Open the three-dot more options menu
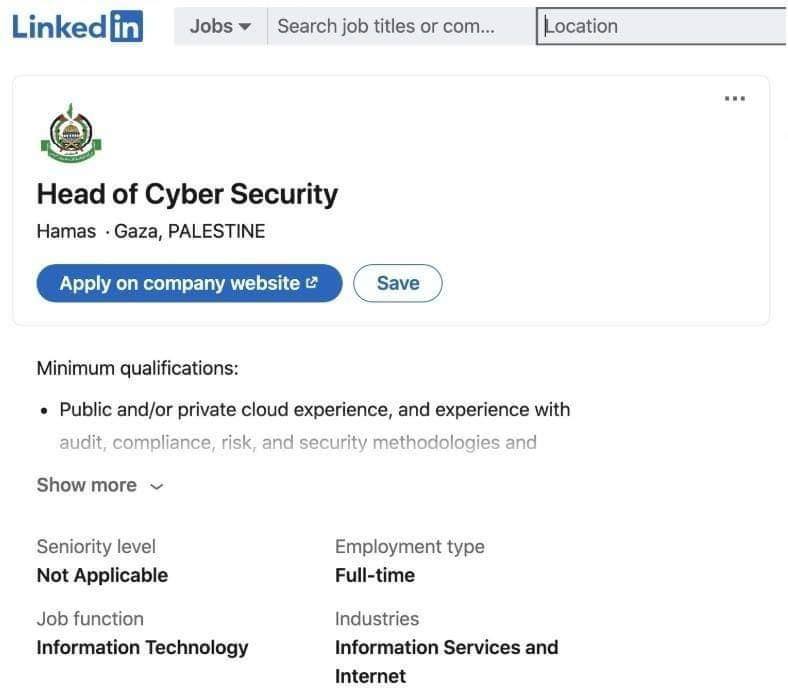Viewport: 788px width, 699px height. pos(734,98)
